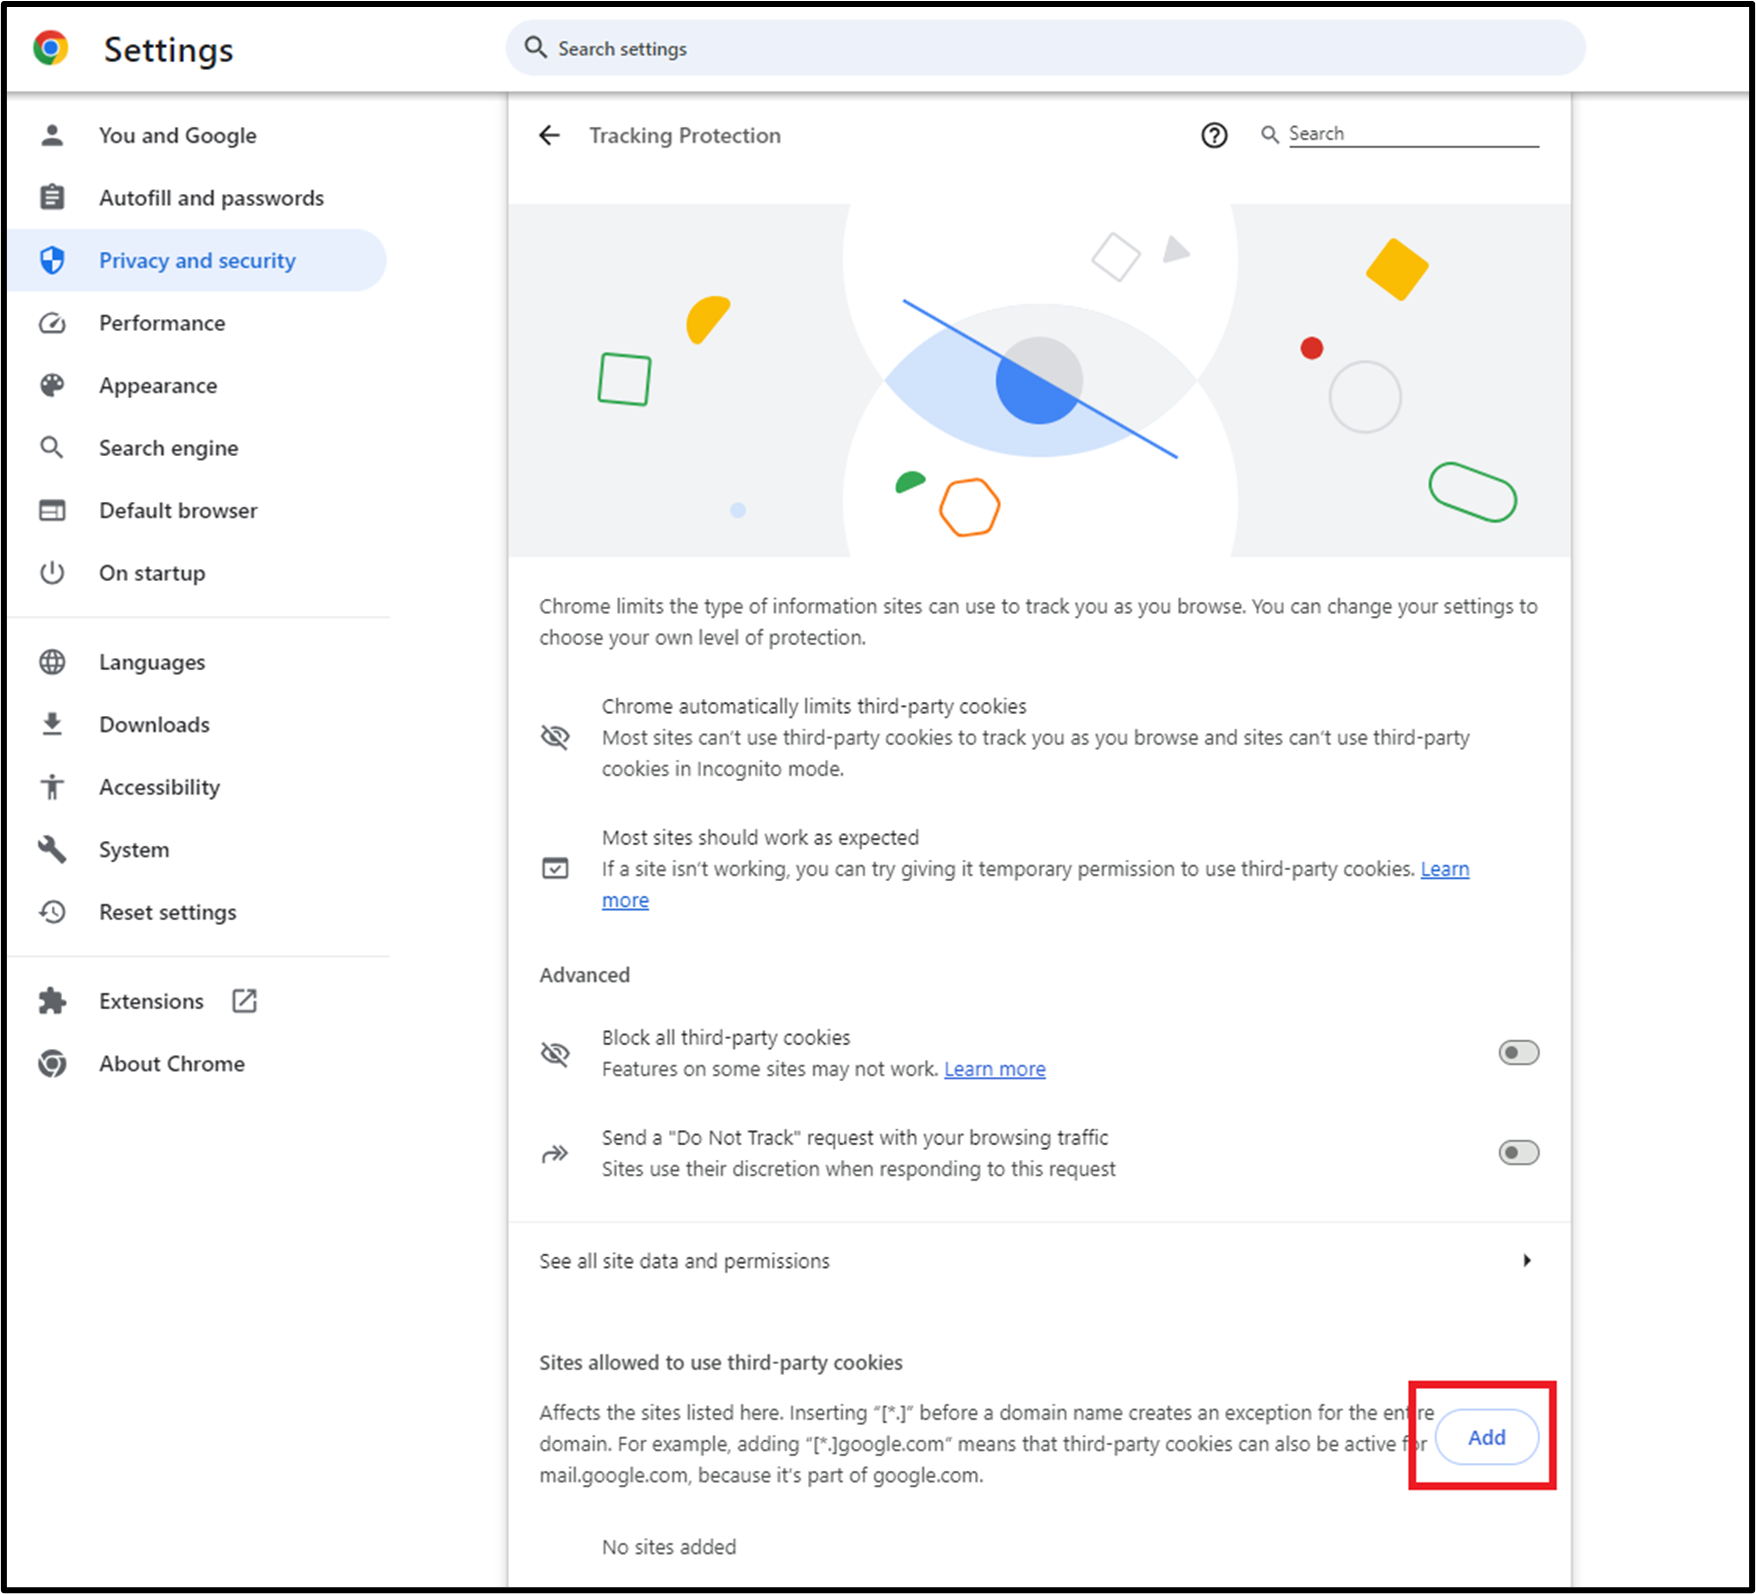Click the Advanced section heading

pyautogui.click(x=585, y=975)
